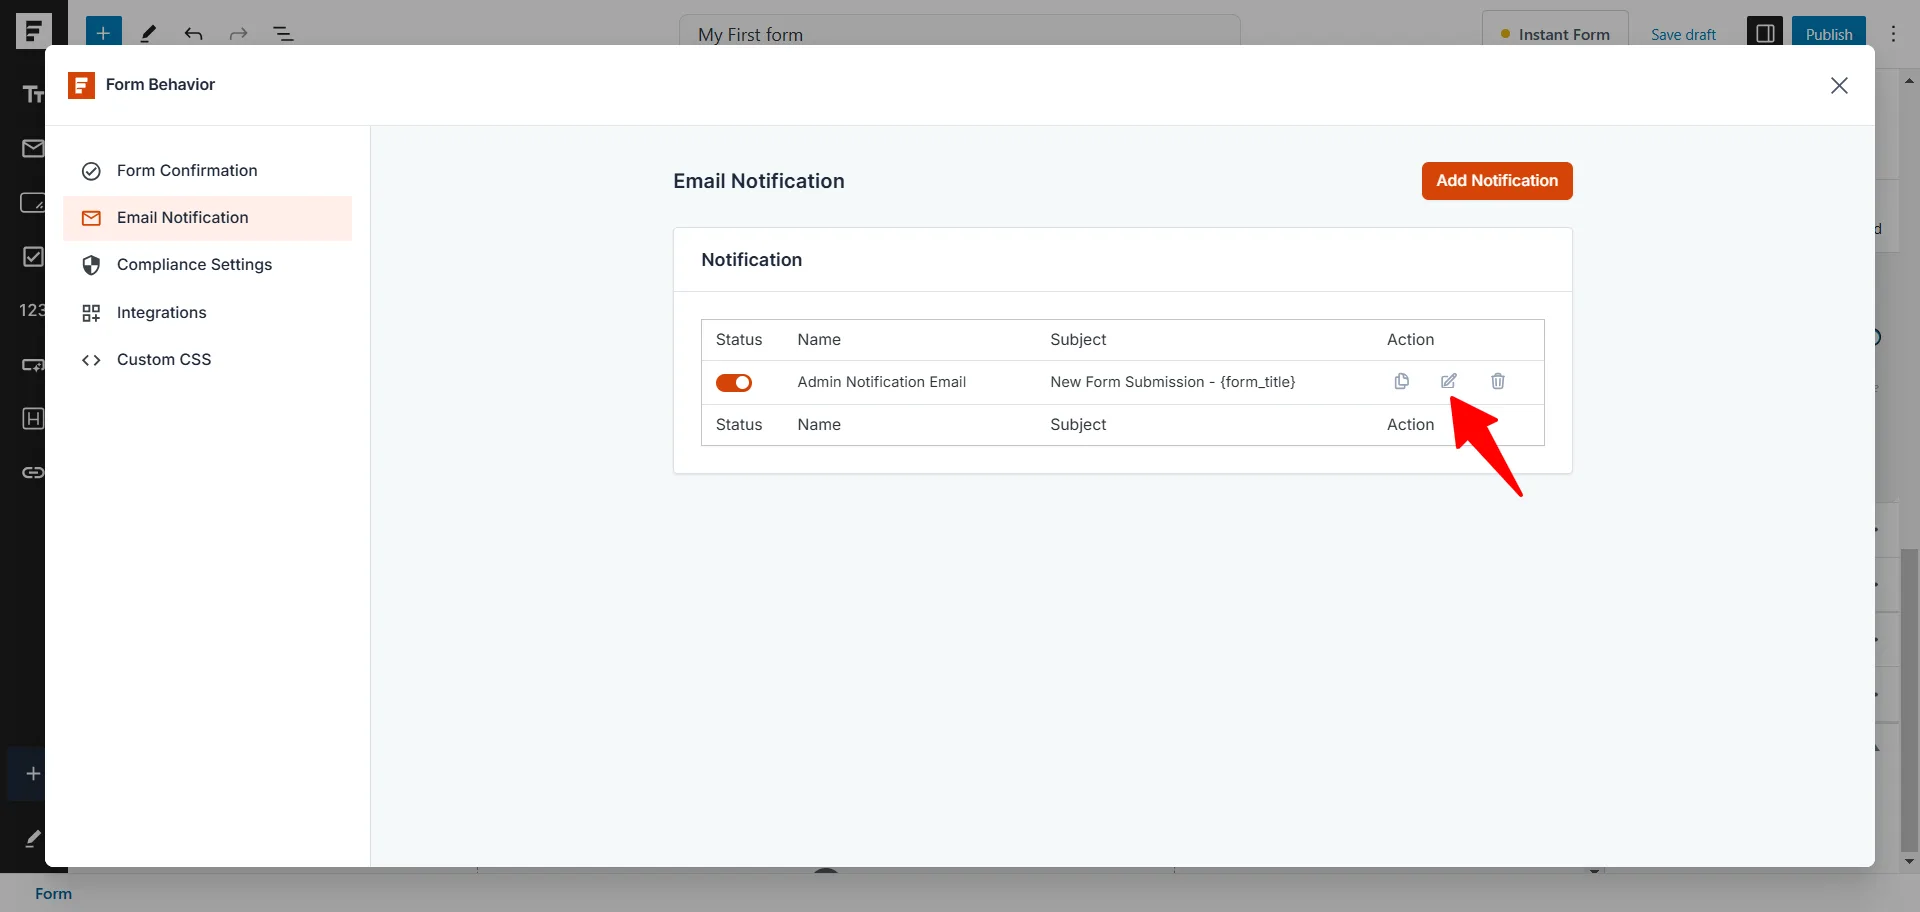Viewport: 1920px width, 912px height.
Task: Open the block inserter plus icon
Action: pos(102,32)
